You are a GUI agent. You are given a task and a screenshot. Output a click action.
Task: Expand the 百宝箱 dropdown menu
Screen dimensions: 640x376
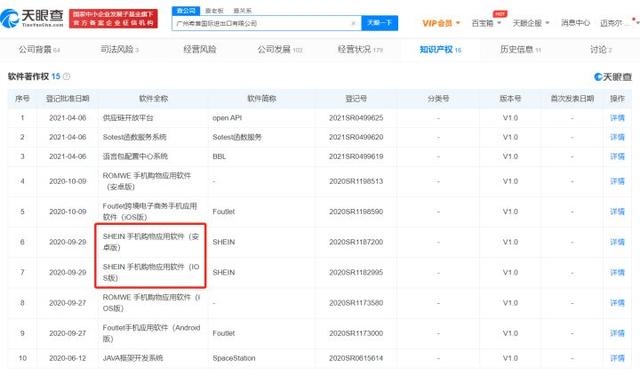click(486, 23)
